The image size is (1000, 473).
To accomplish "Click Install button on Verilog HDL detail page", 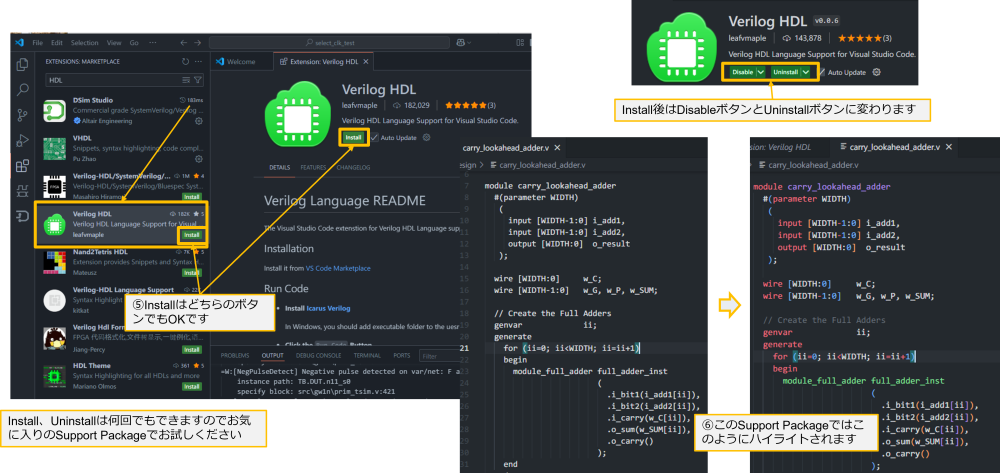I will (353, 137).
